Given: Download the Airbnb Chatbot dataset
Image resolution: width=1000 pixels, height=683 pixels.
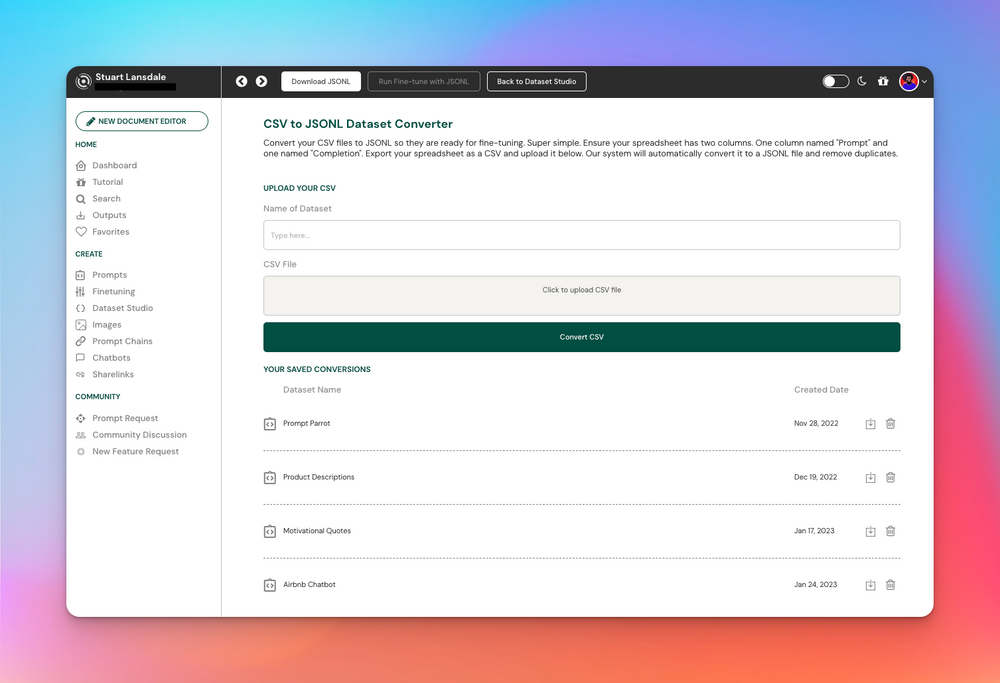Looking at the screenshot, I should tap(871, 585).
